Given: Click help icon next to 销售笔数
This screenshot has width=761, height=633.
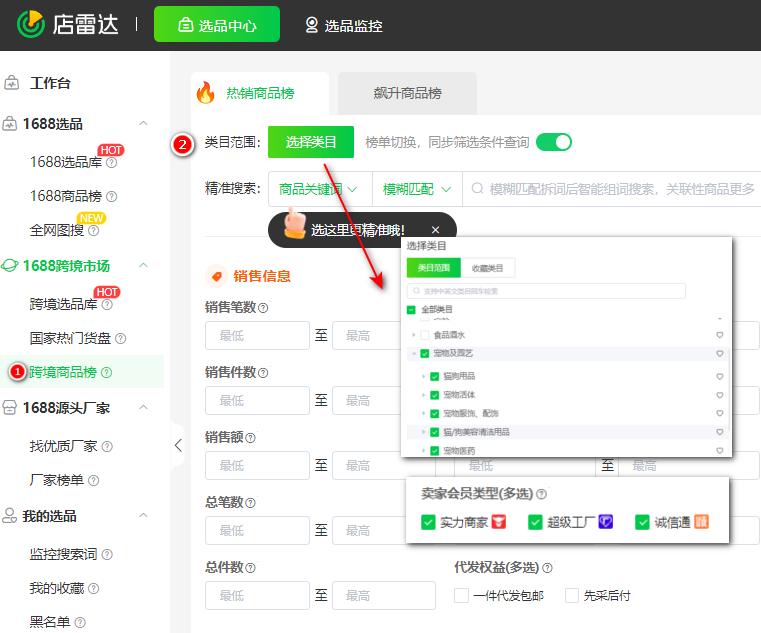Looking at the screenshot, I should click(263, 308).
